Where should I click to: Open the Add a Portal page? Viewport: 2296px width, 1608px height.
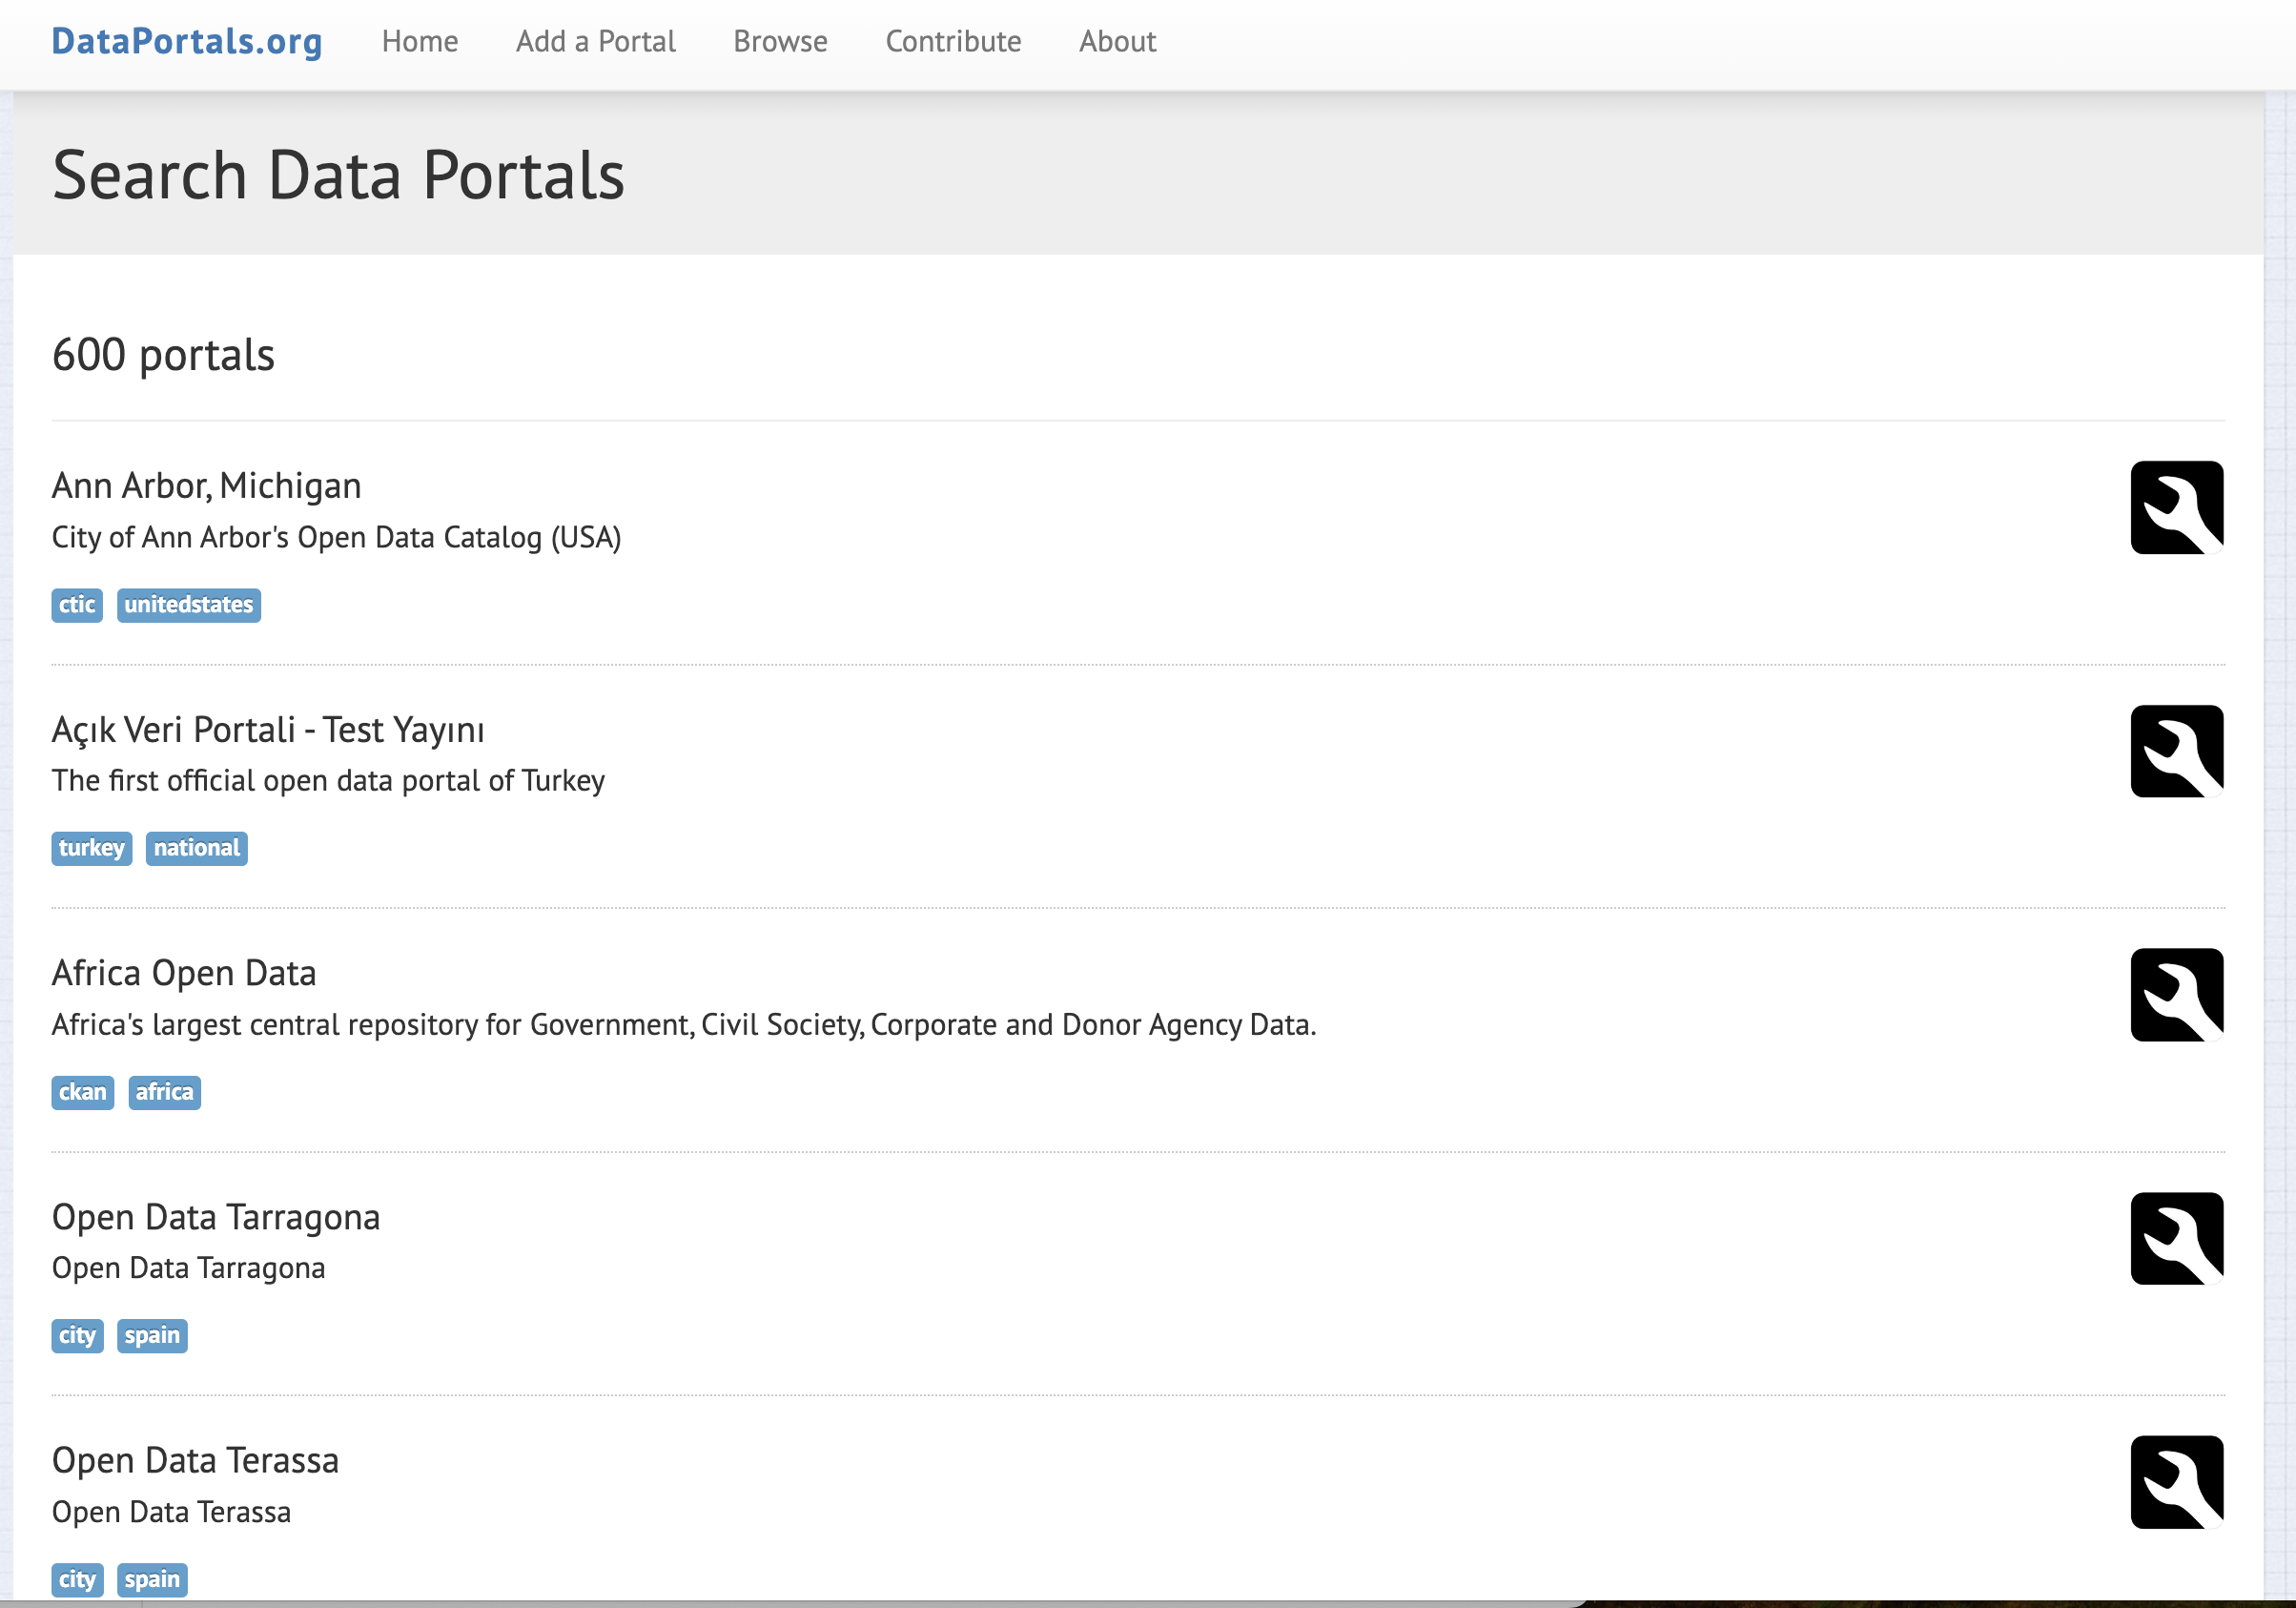coord(594,41)
